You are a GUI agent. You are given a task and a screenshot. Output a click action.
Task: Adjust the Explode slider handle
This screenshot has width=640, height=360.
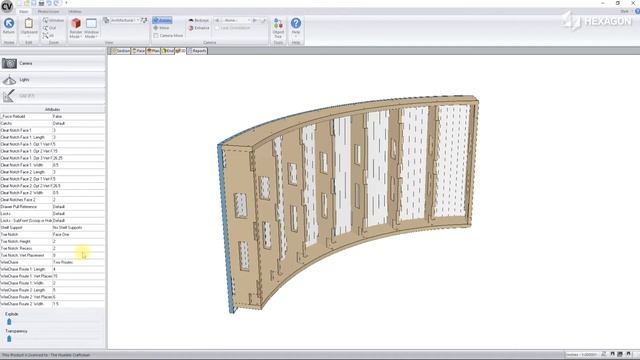point(9,322)
